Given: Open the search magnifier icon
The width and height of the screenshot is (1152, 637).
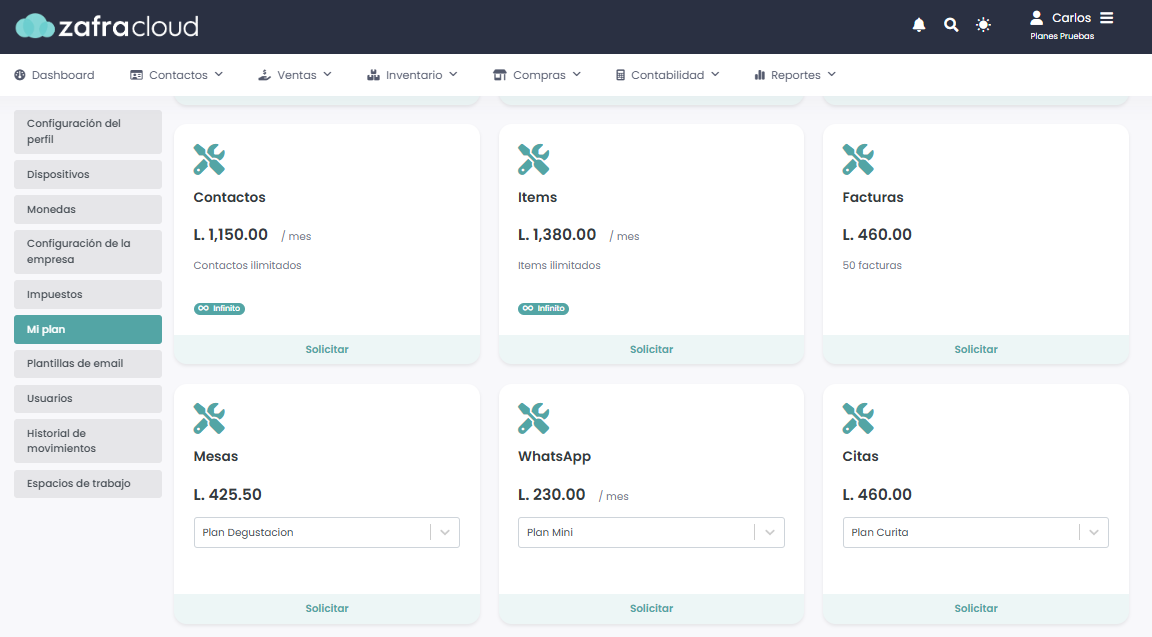Looking at the screenshot, I should (951, 25).
